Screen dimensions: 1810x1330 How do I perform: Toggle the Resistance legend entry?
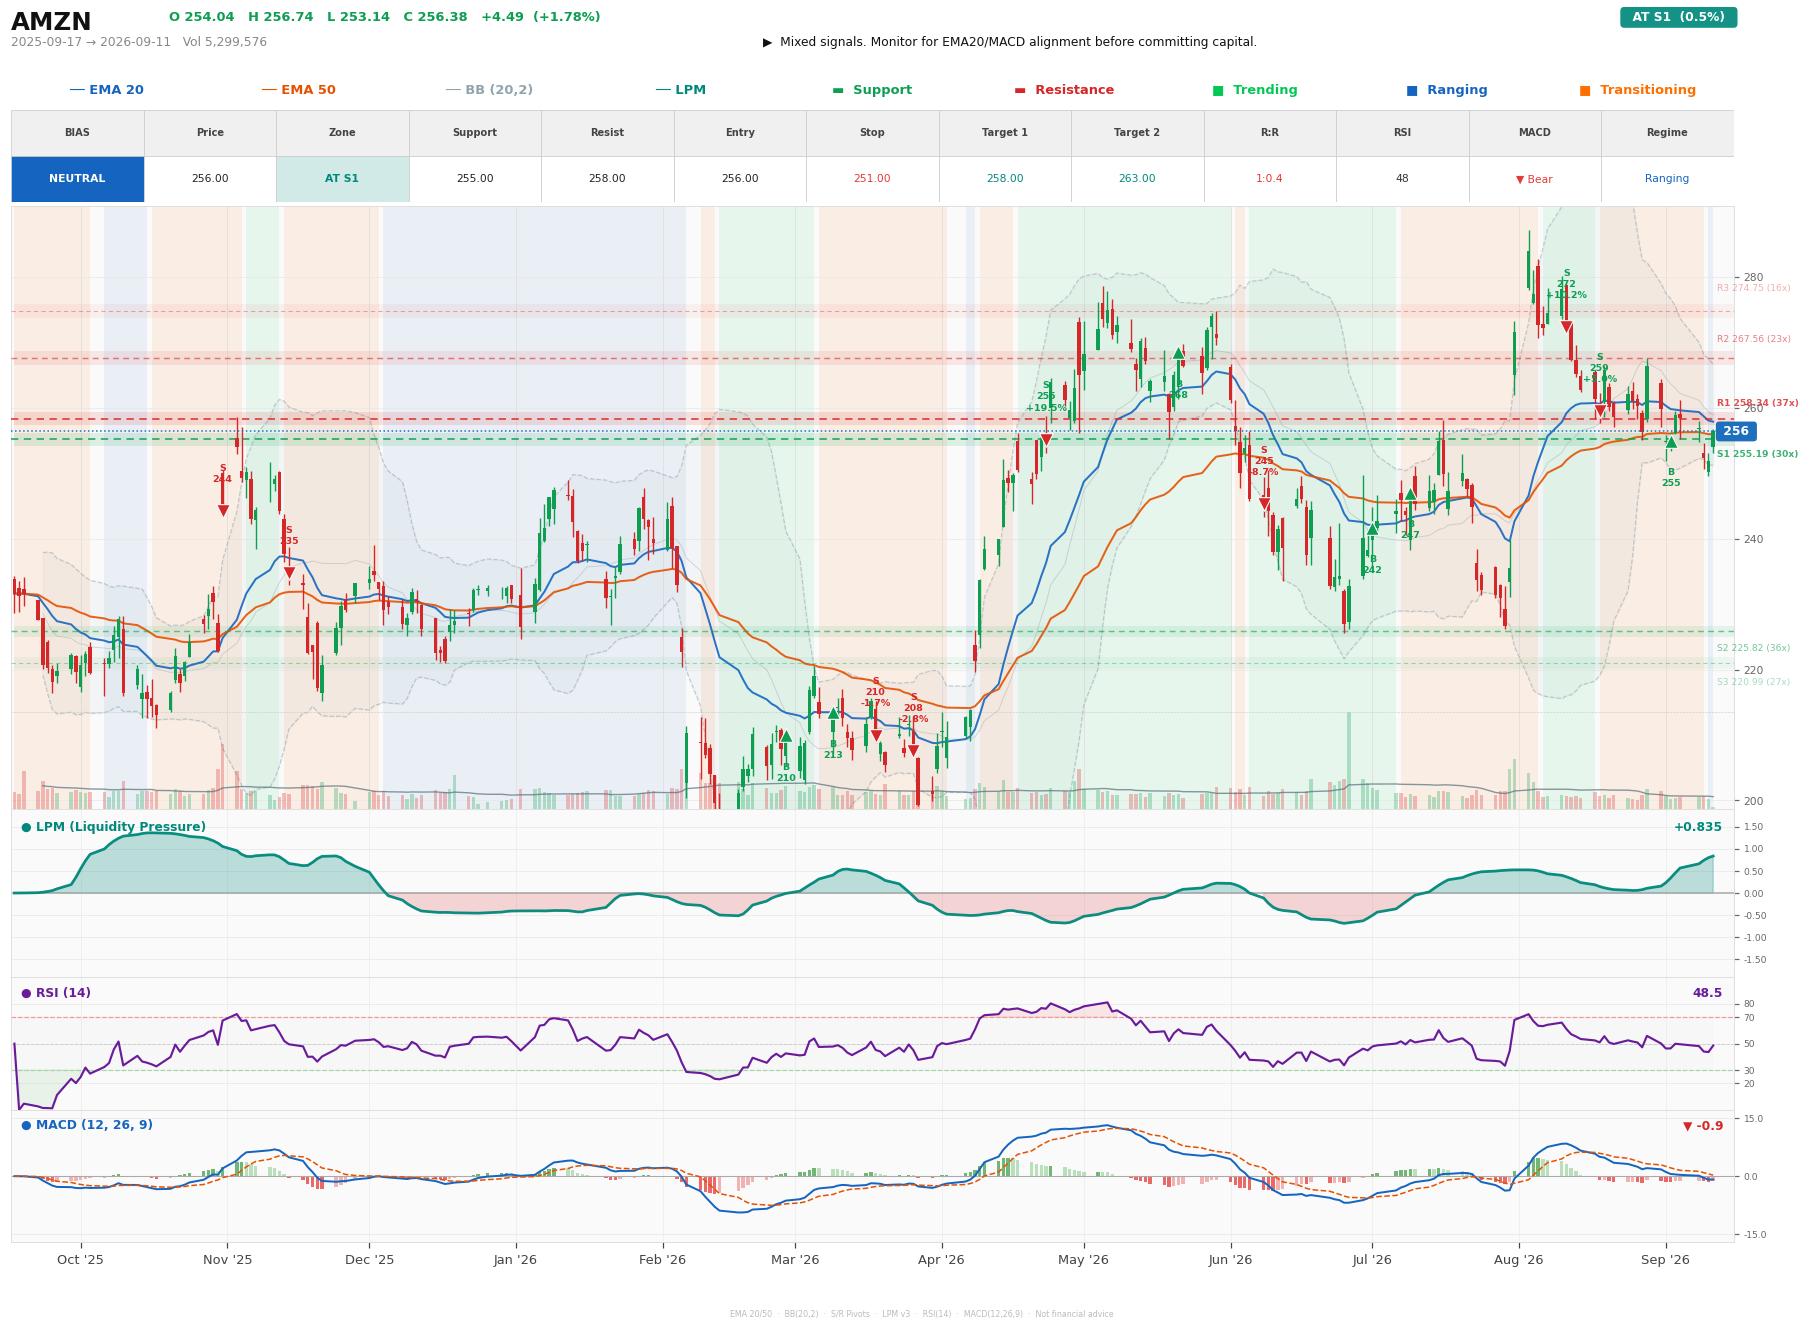[1064, 90]
